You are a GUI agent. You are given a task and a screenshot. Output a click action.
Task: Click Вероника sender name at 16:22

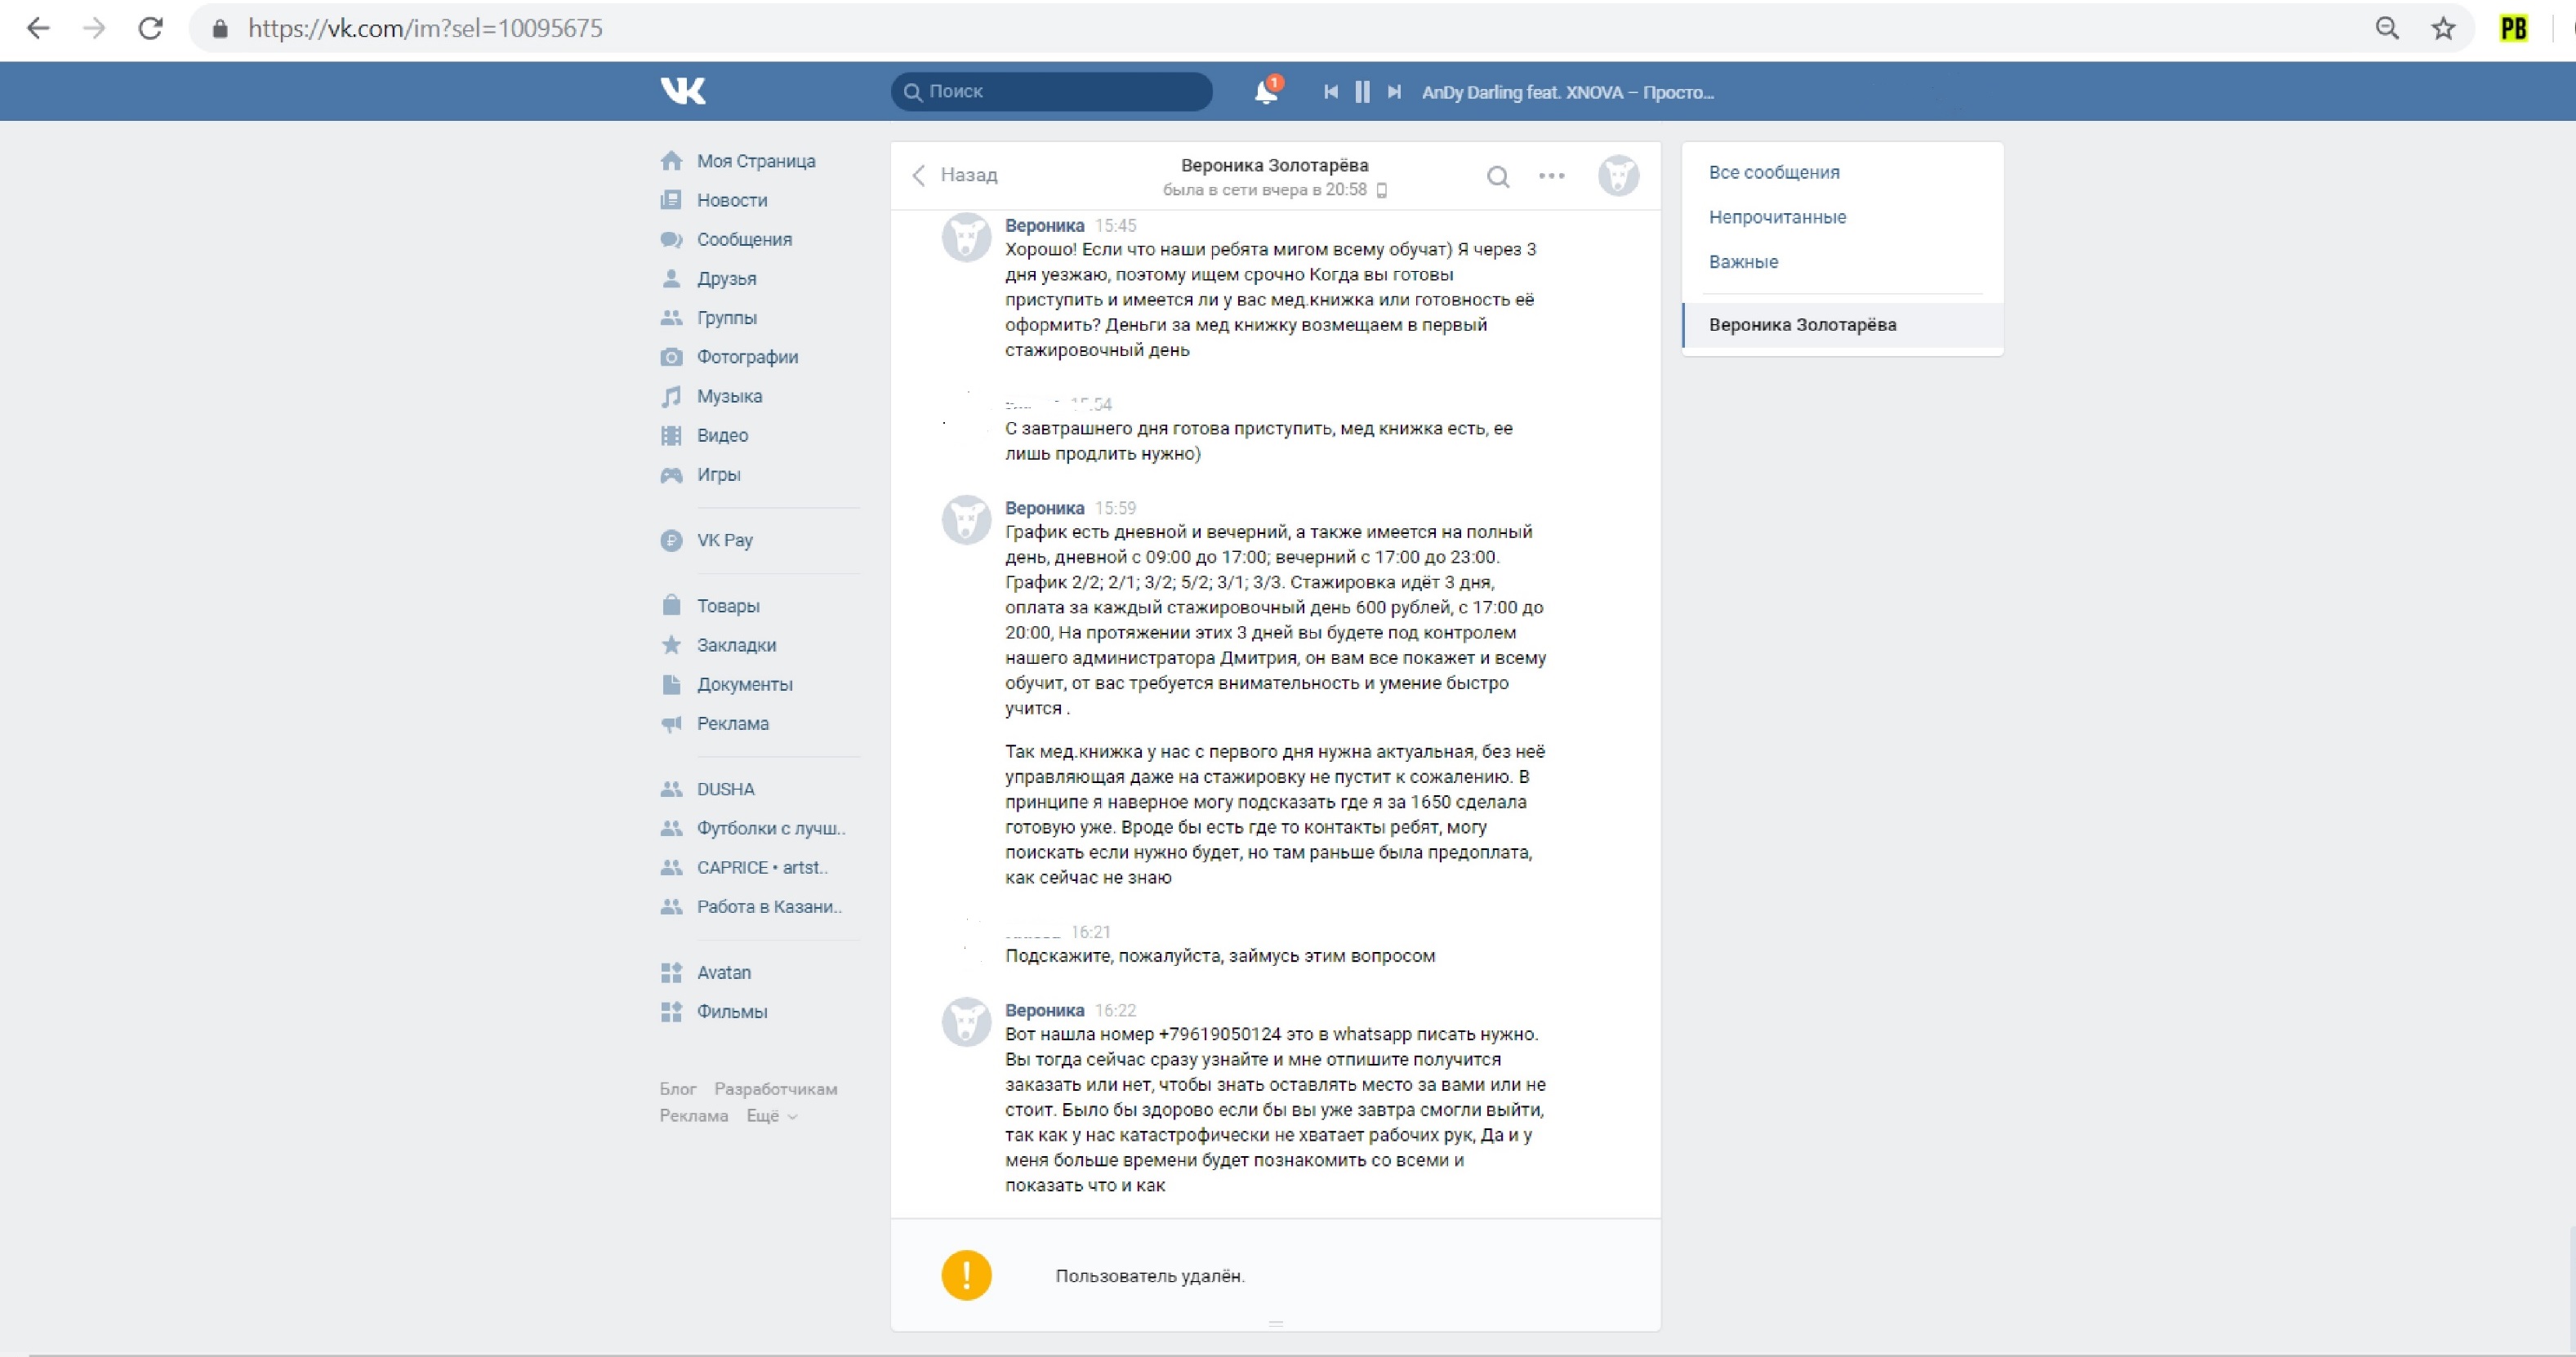pyautogui.click(x=1044, y=1010)
